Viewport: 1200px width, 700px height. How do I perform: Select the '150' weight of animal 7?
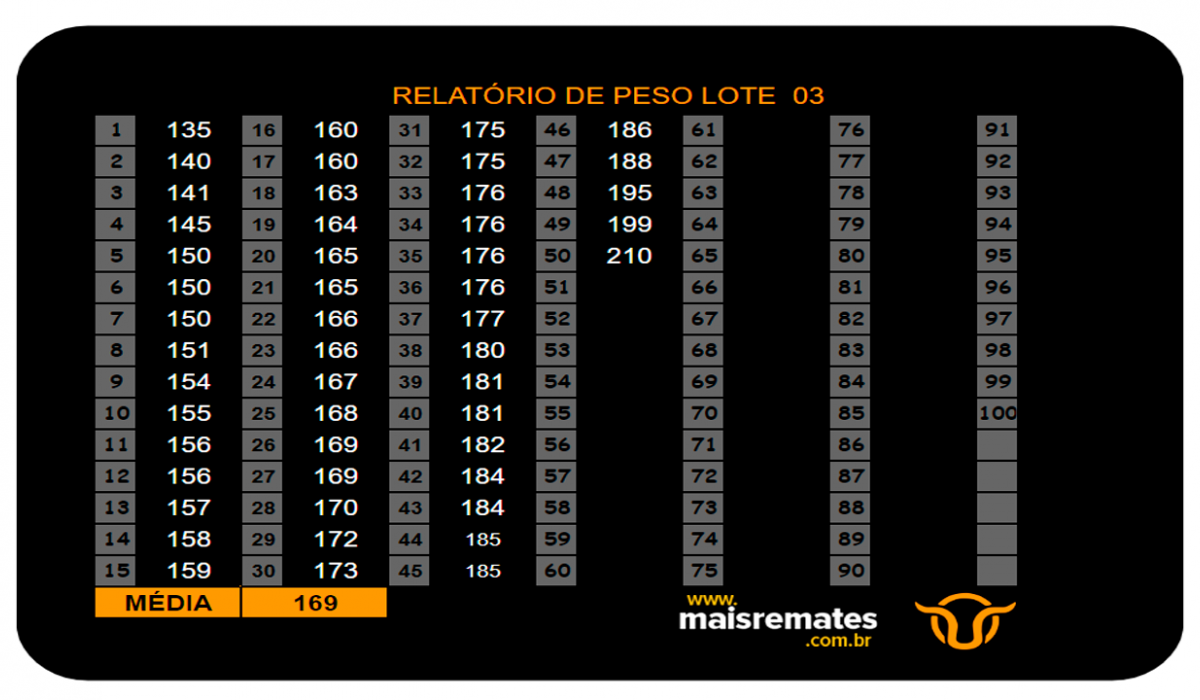pos(189,319)
